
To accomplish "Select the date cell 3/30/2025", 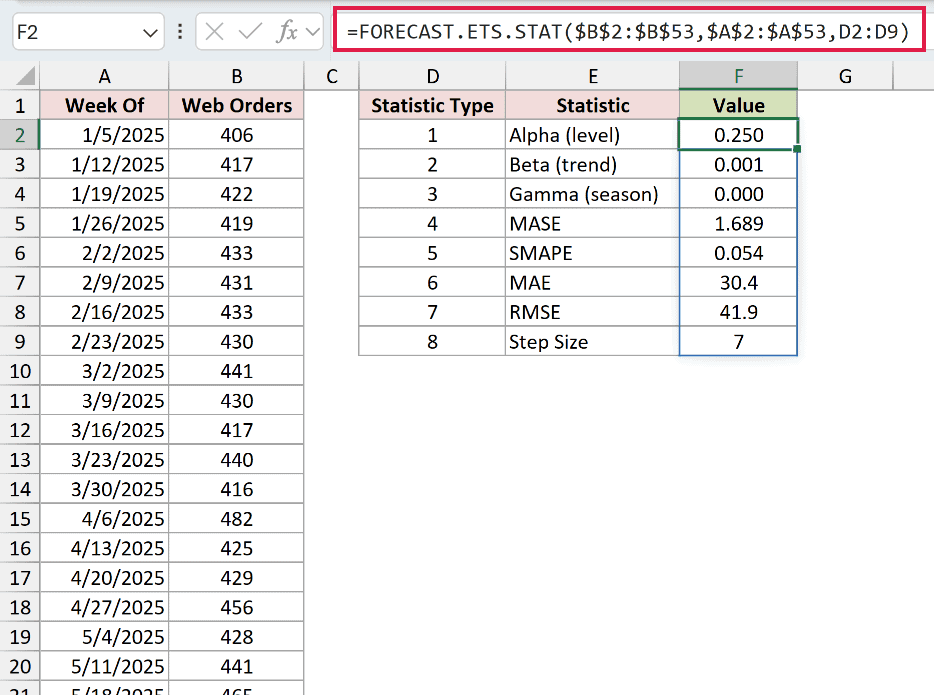I will tap(104, 489).
